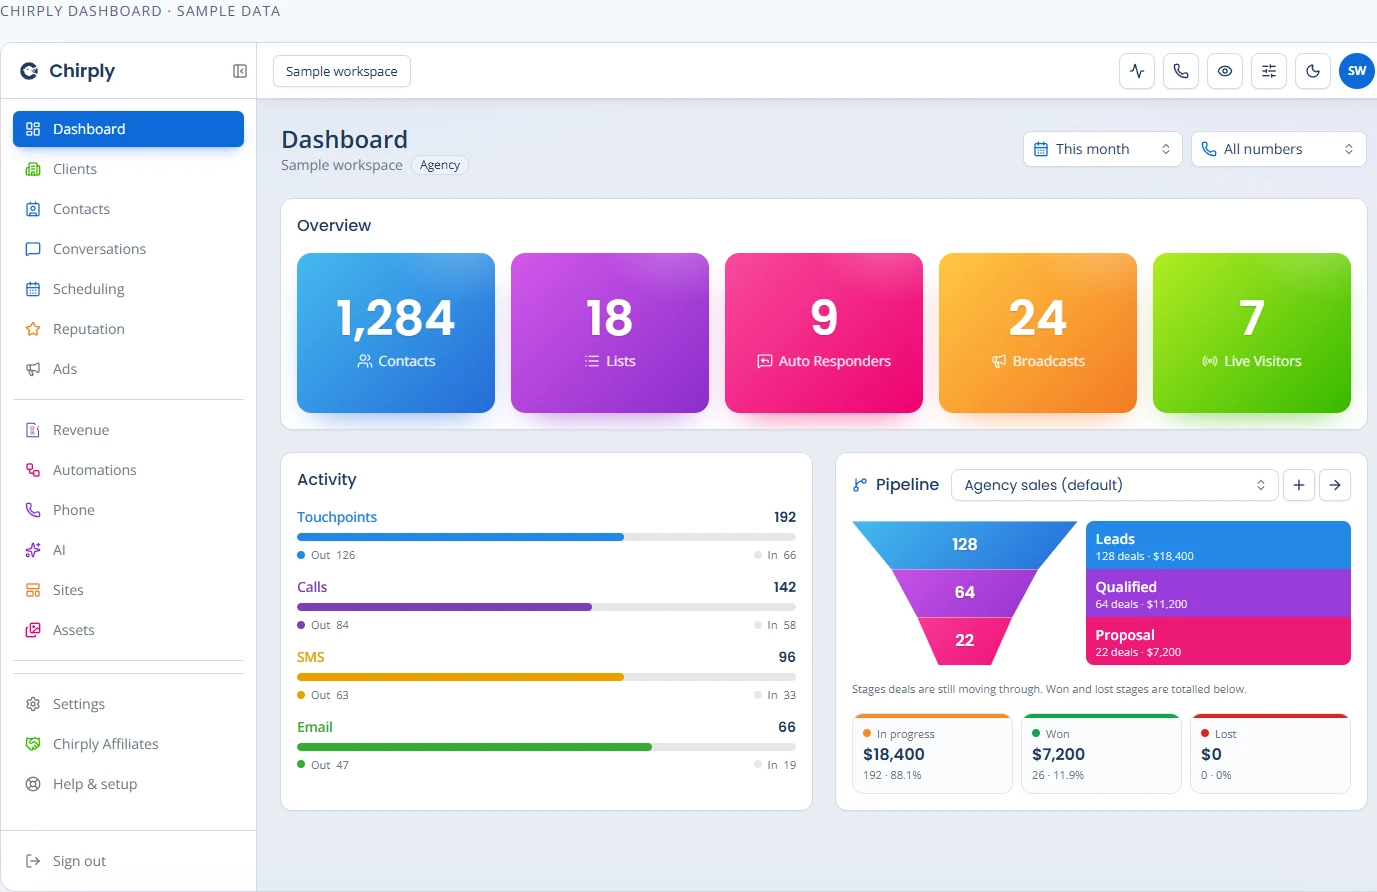Click the Assets image icon
1377x892 pixels.
[33, 630]
